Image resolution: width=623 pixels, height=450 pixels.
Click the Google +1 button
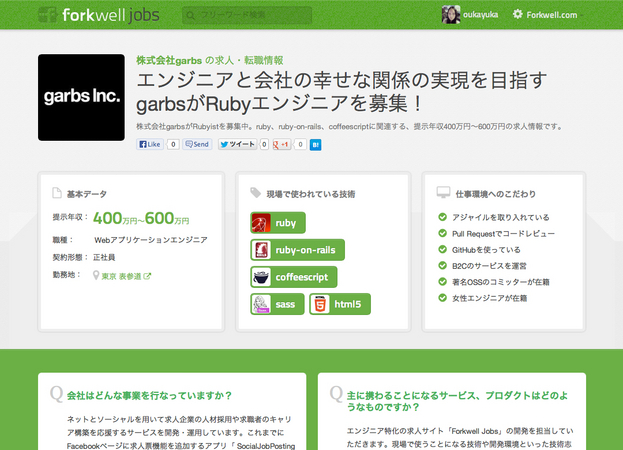[x=281, y=145]
